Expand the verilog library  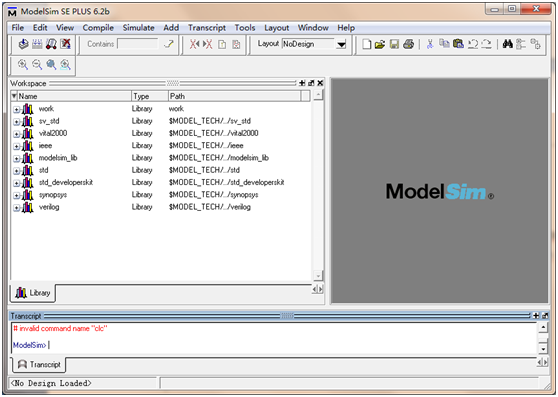point(16,208)
